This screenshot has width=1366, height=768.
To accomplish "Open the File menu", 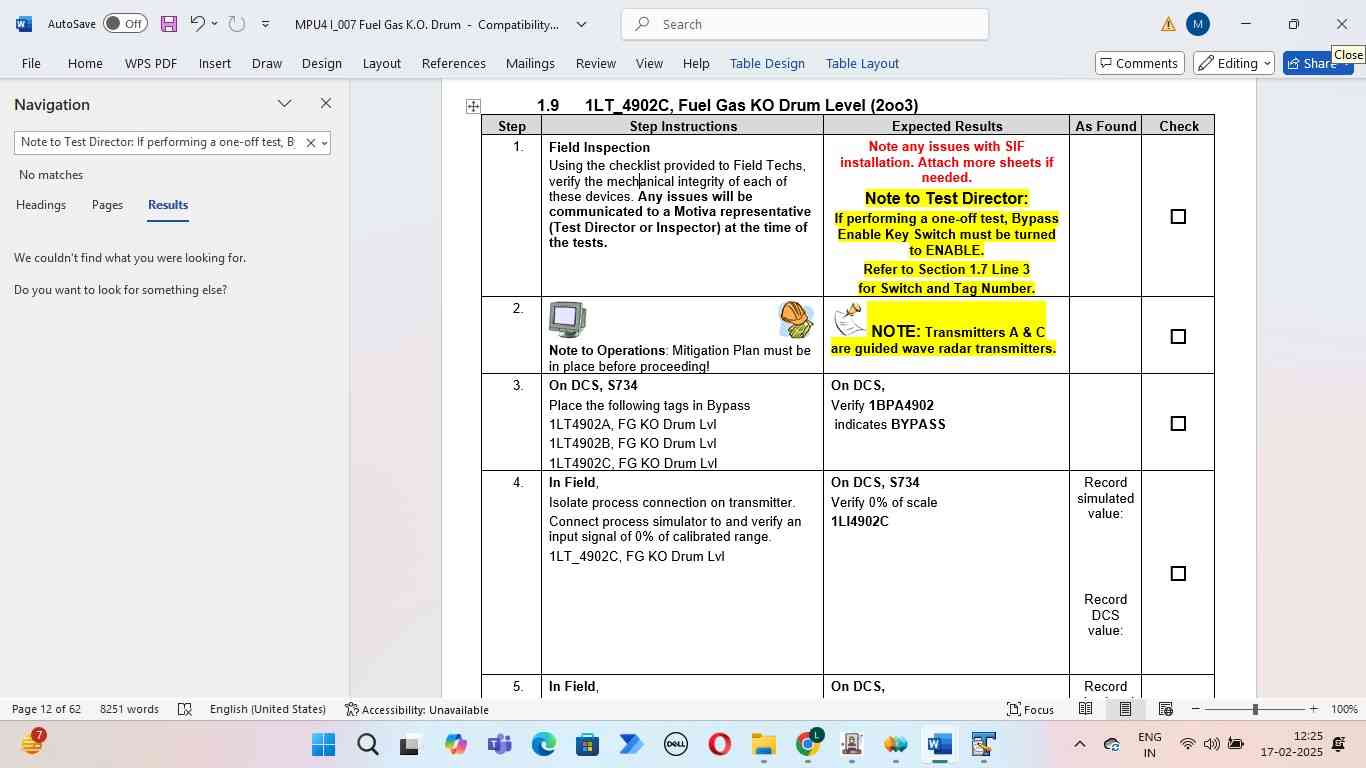I will 31,63.
